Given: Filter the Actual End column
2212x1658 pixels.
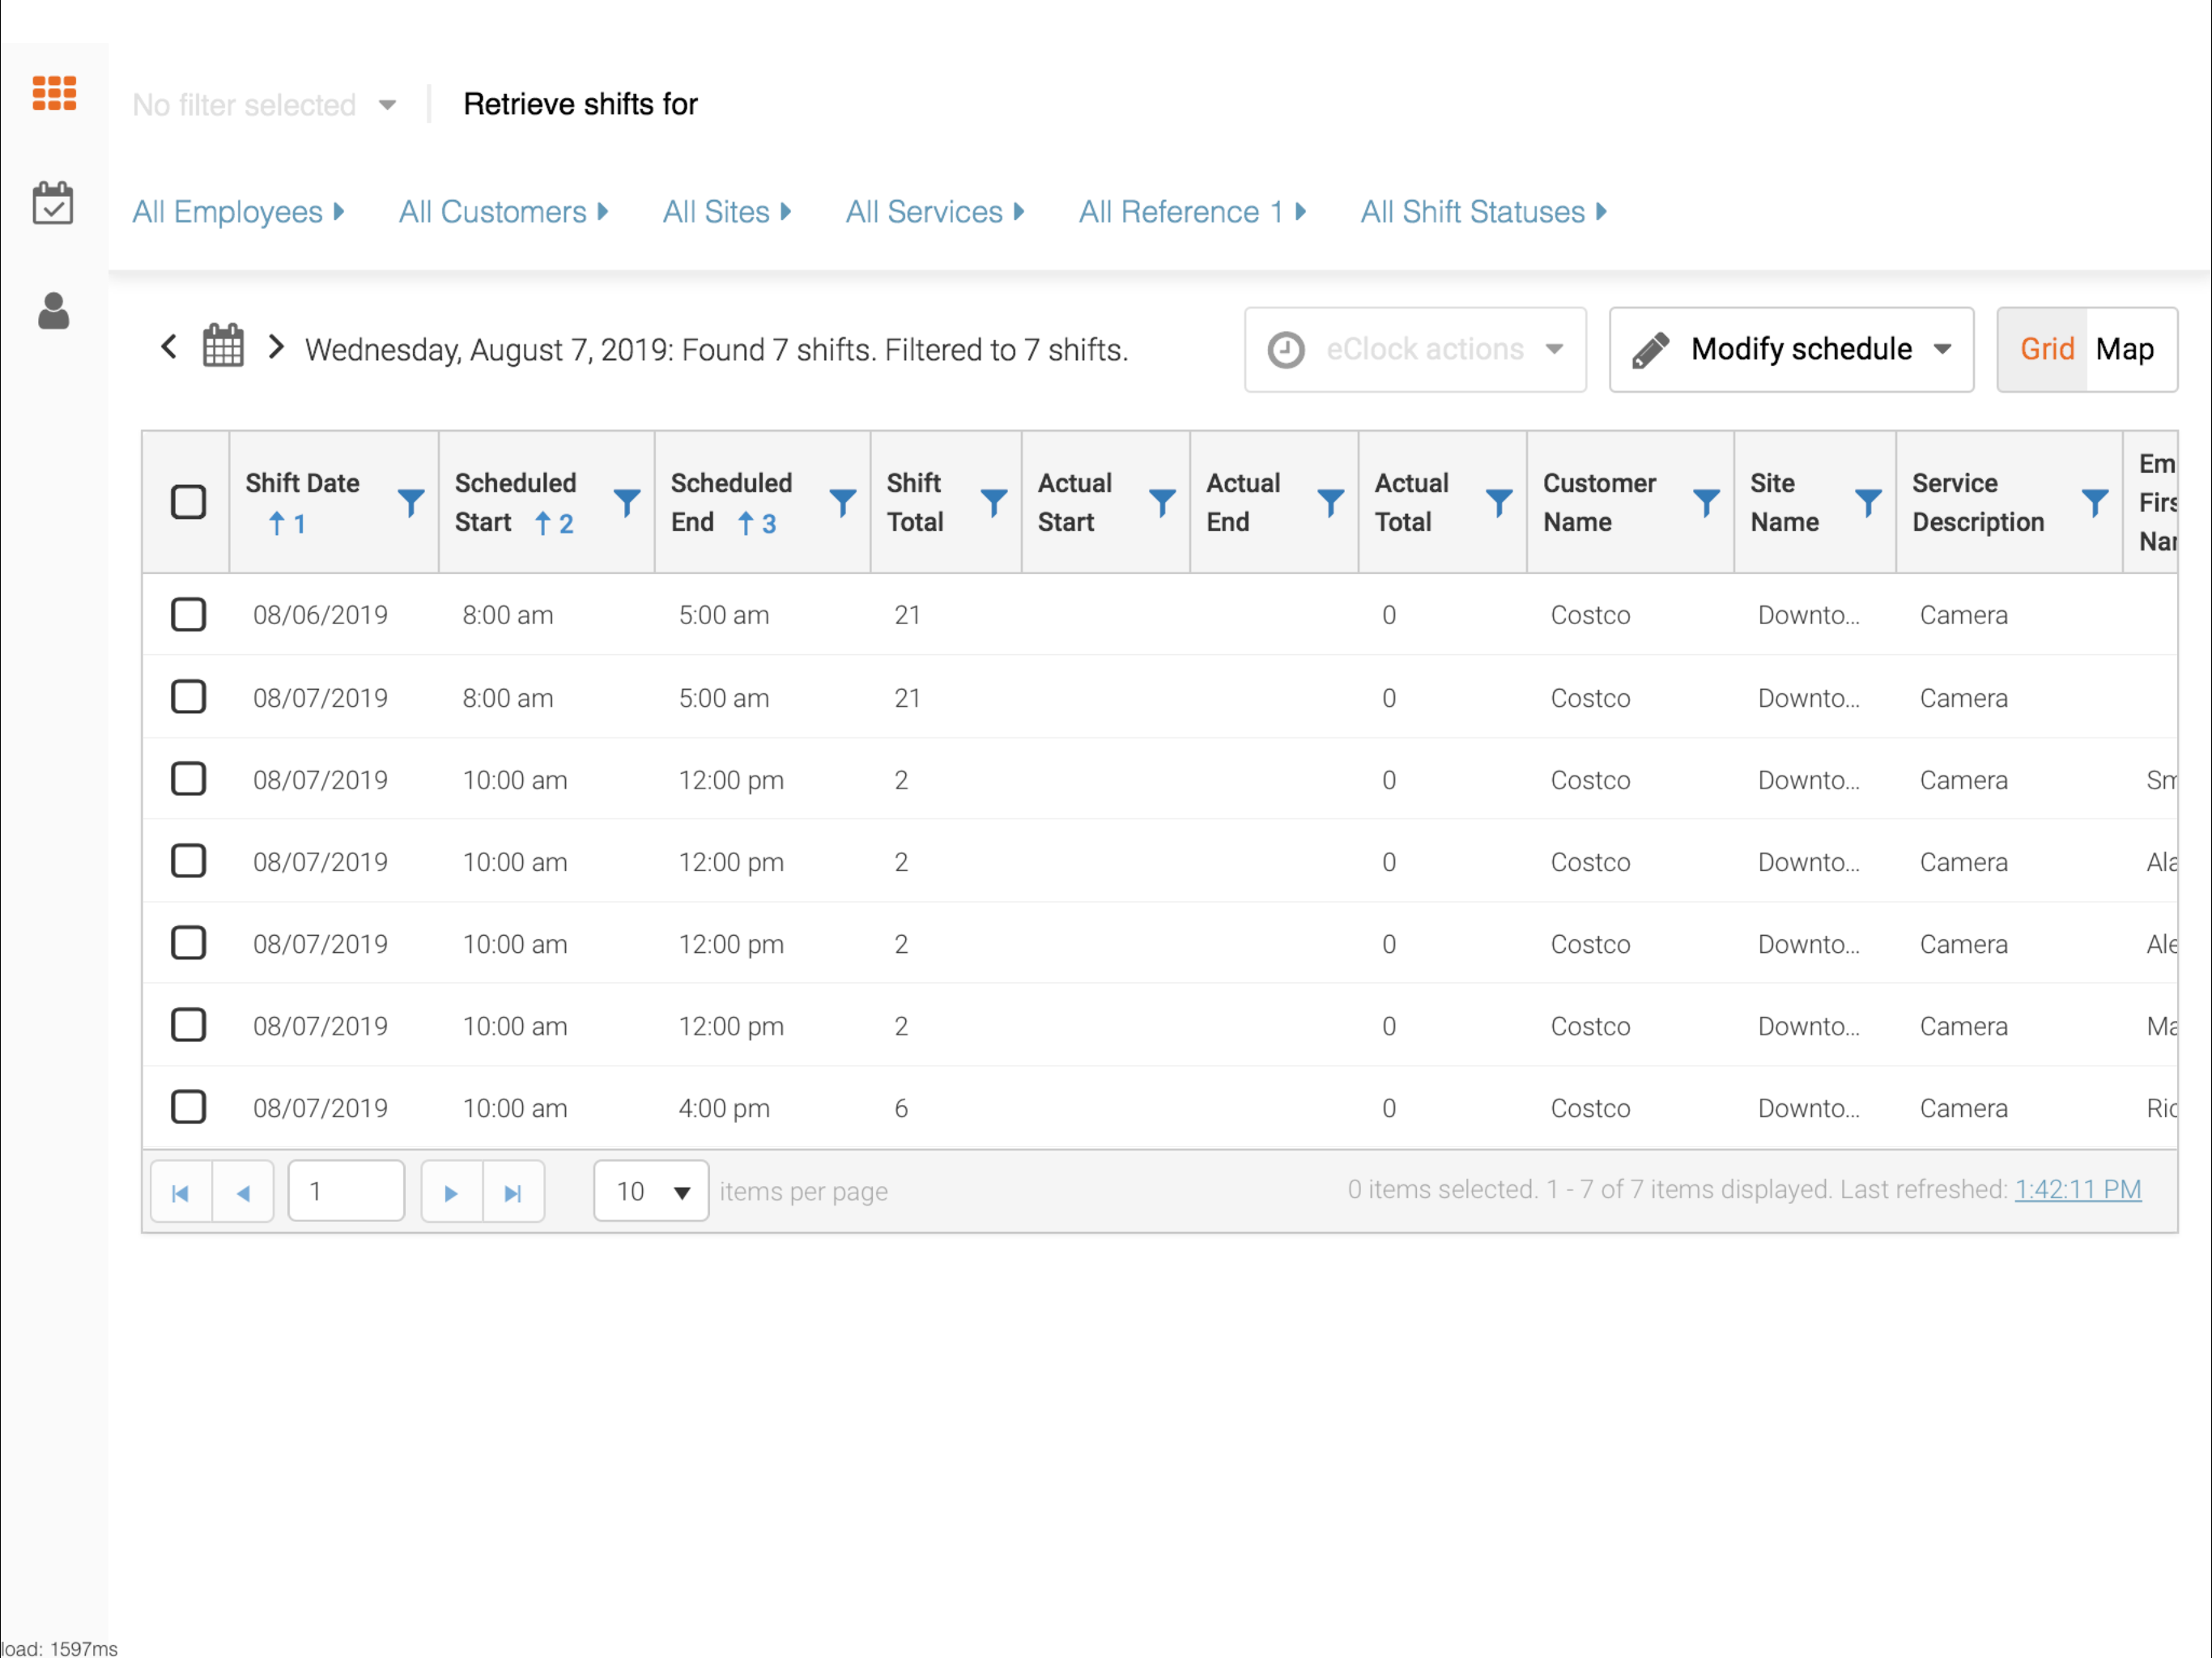Looking at the screenshot, I should [x=1331, y=502].
